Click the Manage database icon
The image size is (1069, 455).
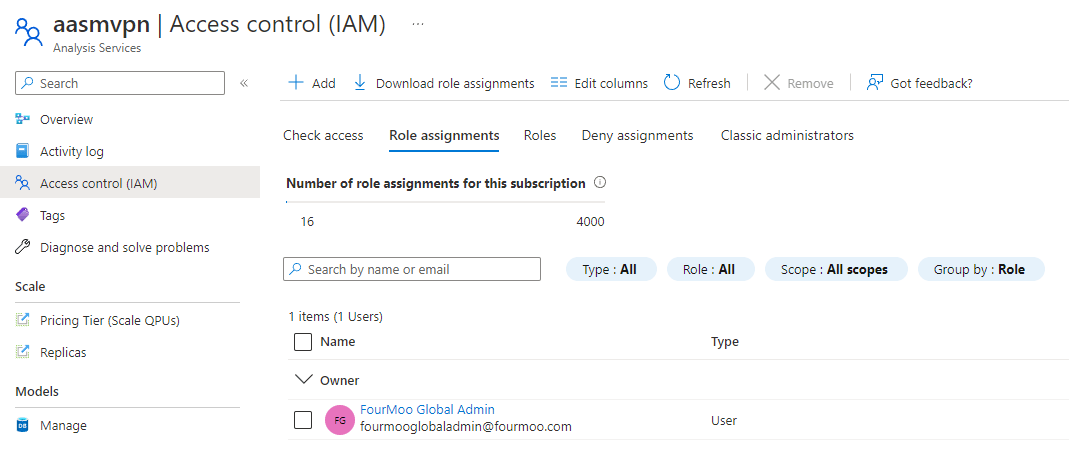tap(22, 426)
